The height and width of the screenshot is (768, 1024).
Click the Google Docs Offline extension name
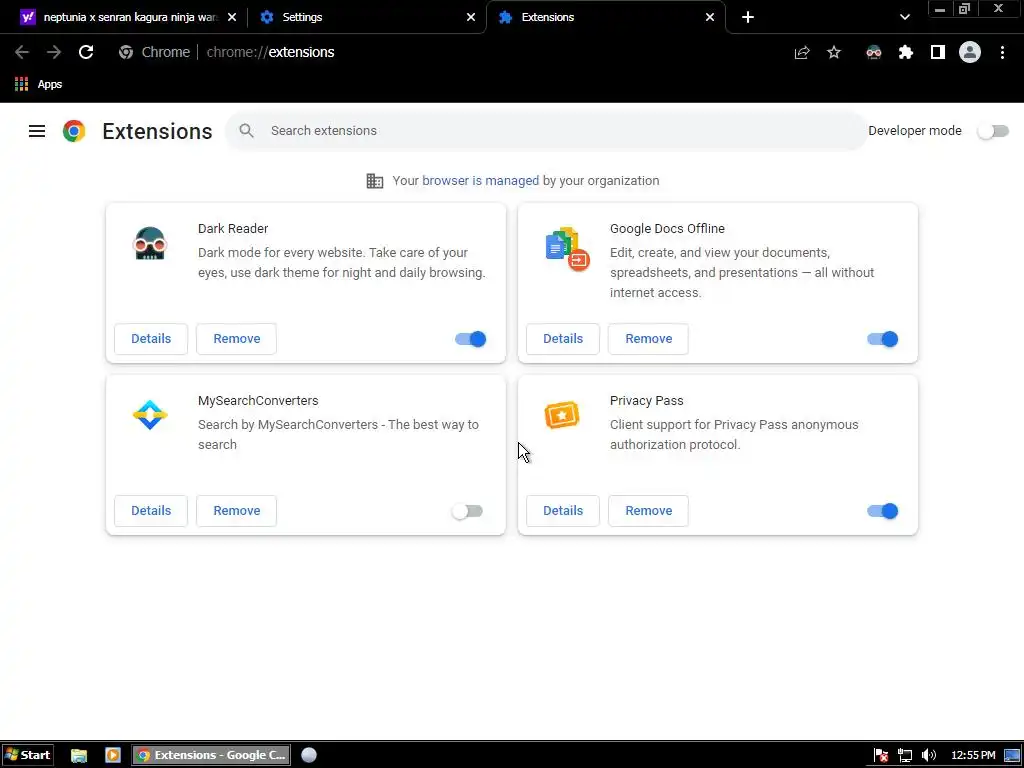click(x=667, y=229)
